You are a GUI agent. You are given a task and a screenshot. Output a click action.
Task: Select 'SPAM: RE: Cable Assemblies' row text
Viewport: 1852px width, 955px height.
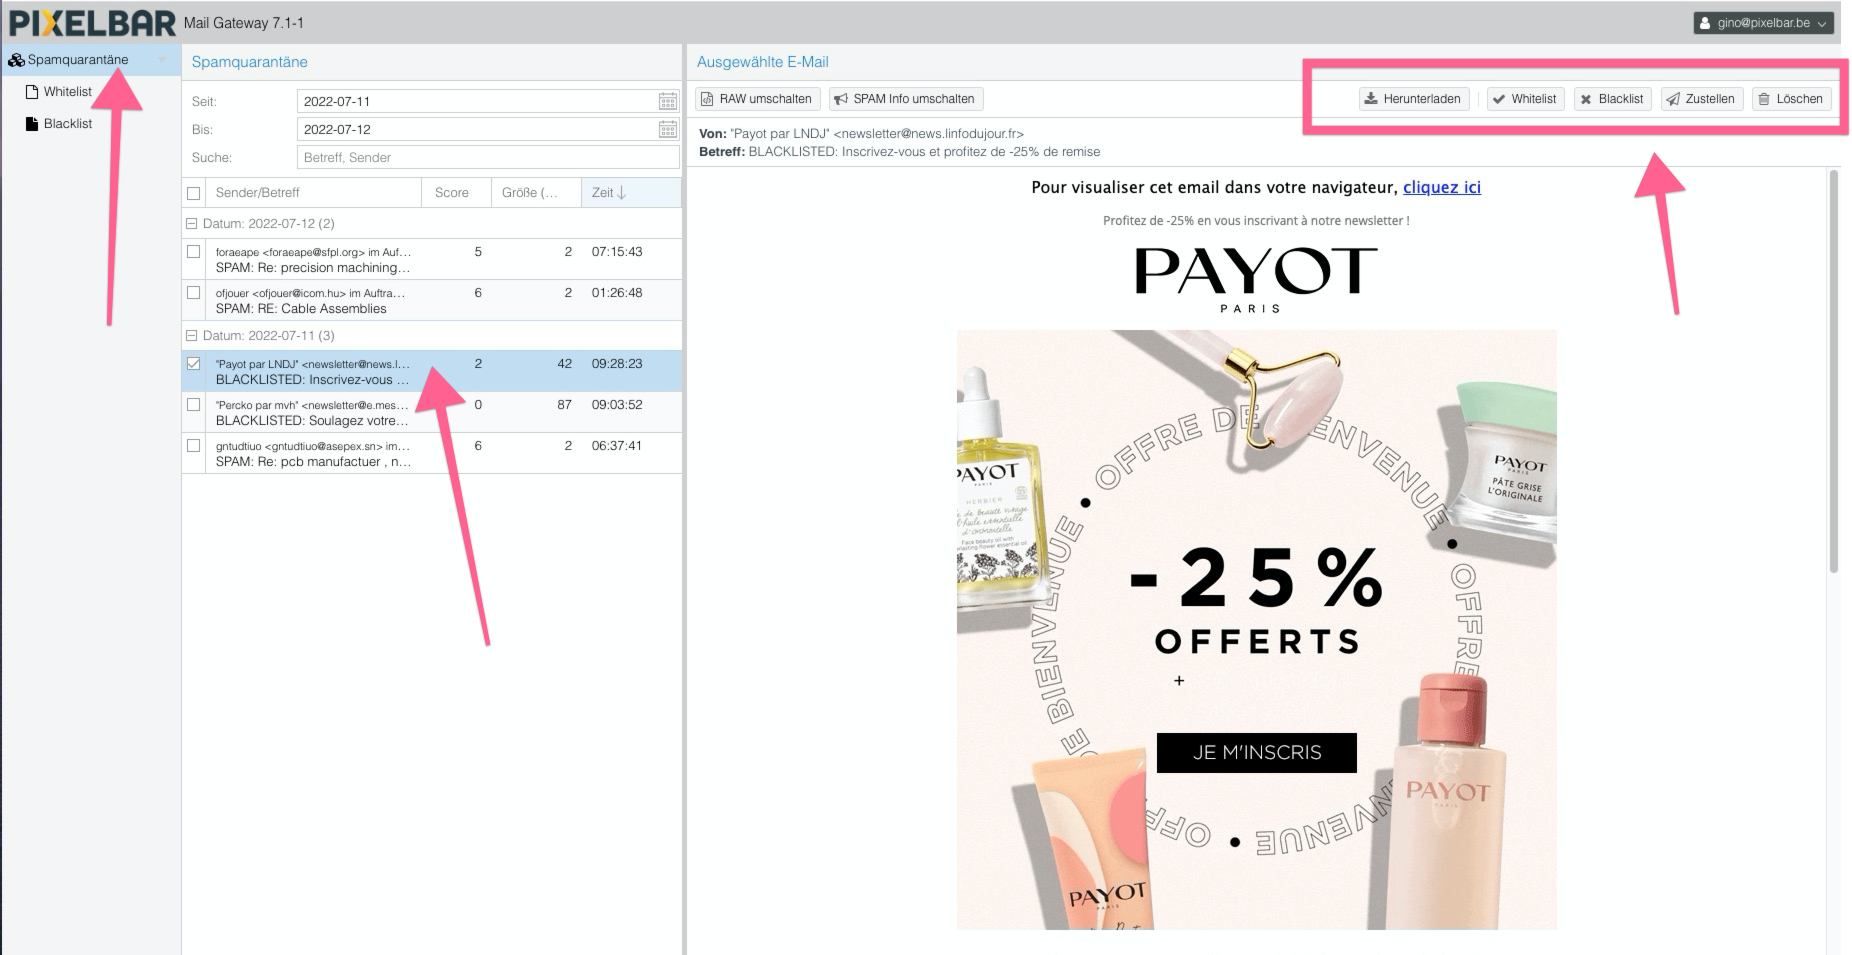(301, 309)
